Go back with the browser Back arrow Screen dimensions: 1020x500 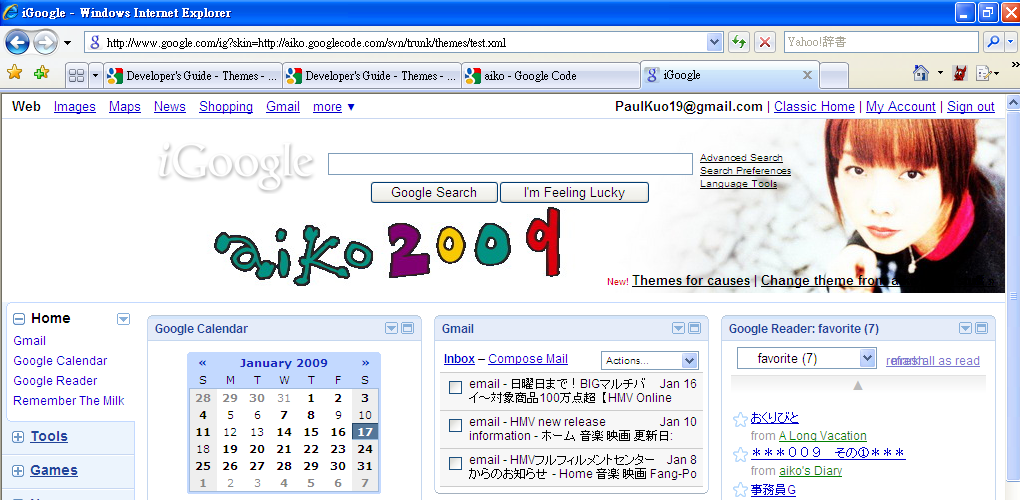tap(18, 43)
